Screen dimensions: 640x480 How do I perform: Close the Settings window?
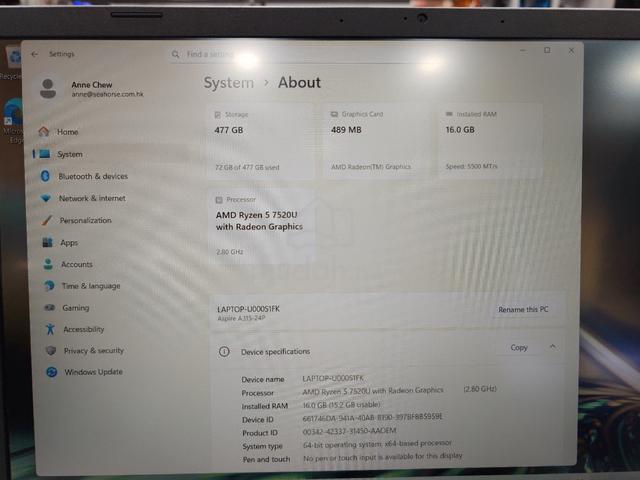tap(571, 51)
